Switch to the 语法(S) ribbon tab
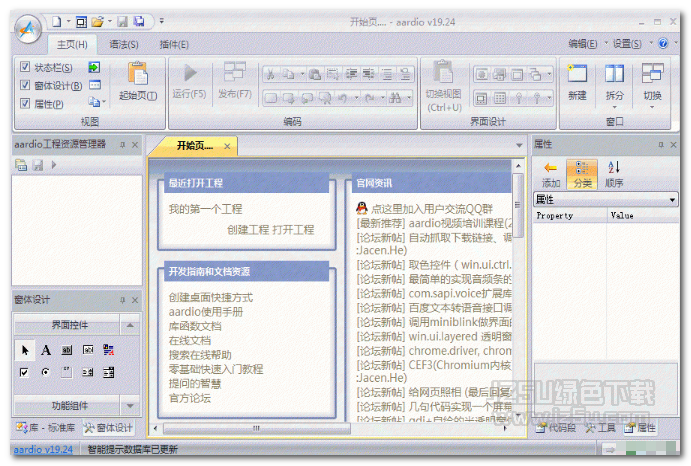The width and height of the screenshot is (691, 466). pyautogui.click(x=124, y=45)
